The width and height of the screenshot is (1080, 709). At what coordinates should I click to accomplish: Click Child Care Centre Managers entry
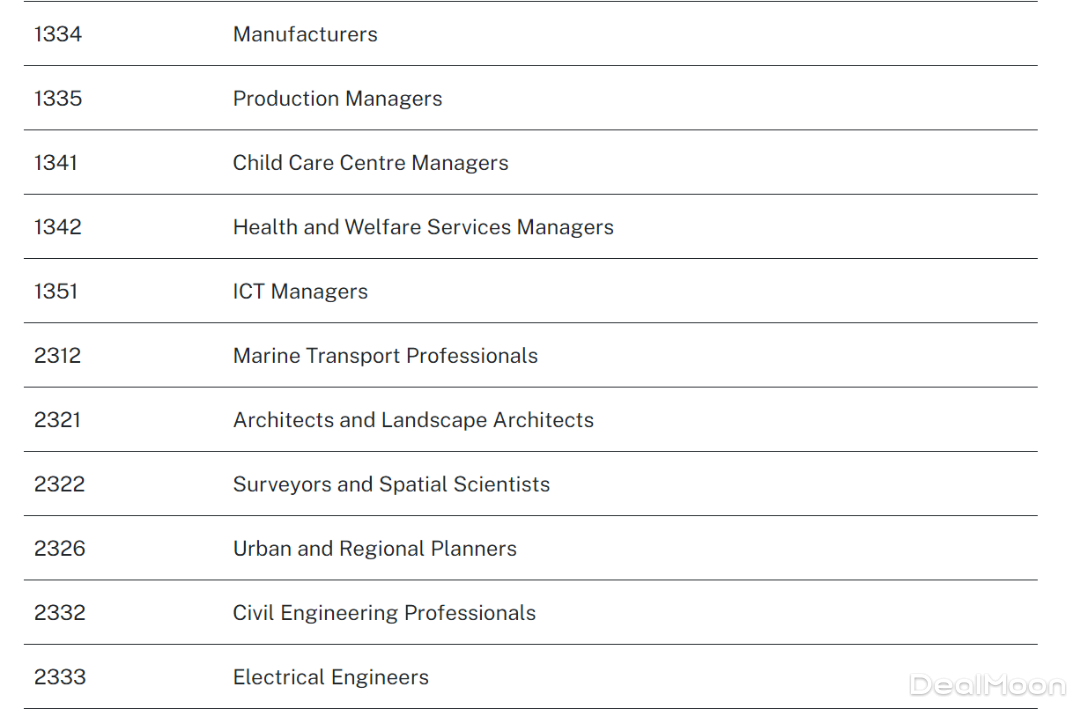pos(370,163)
